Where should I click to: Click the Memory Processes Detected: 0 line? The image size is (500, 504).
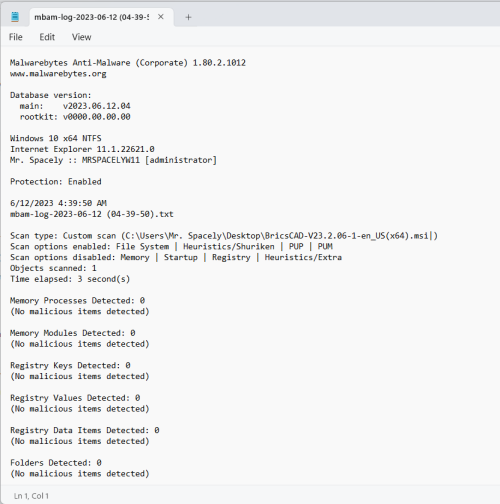click(77, 301)
